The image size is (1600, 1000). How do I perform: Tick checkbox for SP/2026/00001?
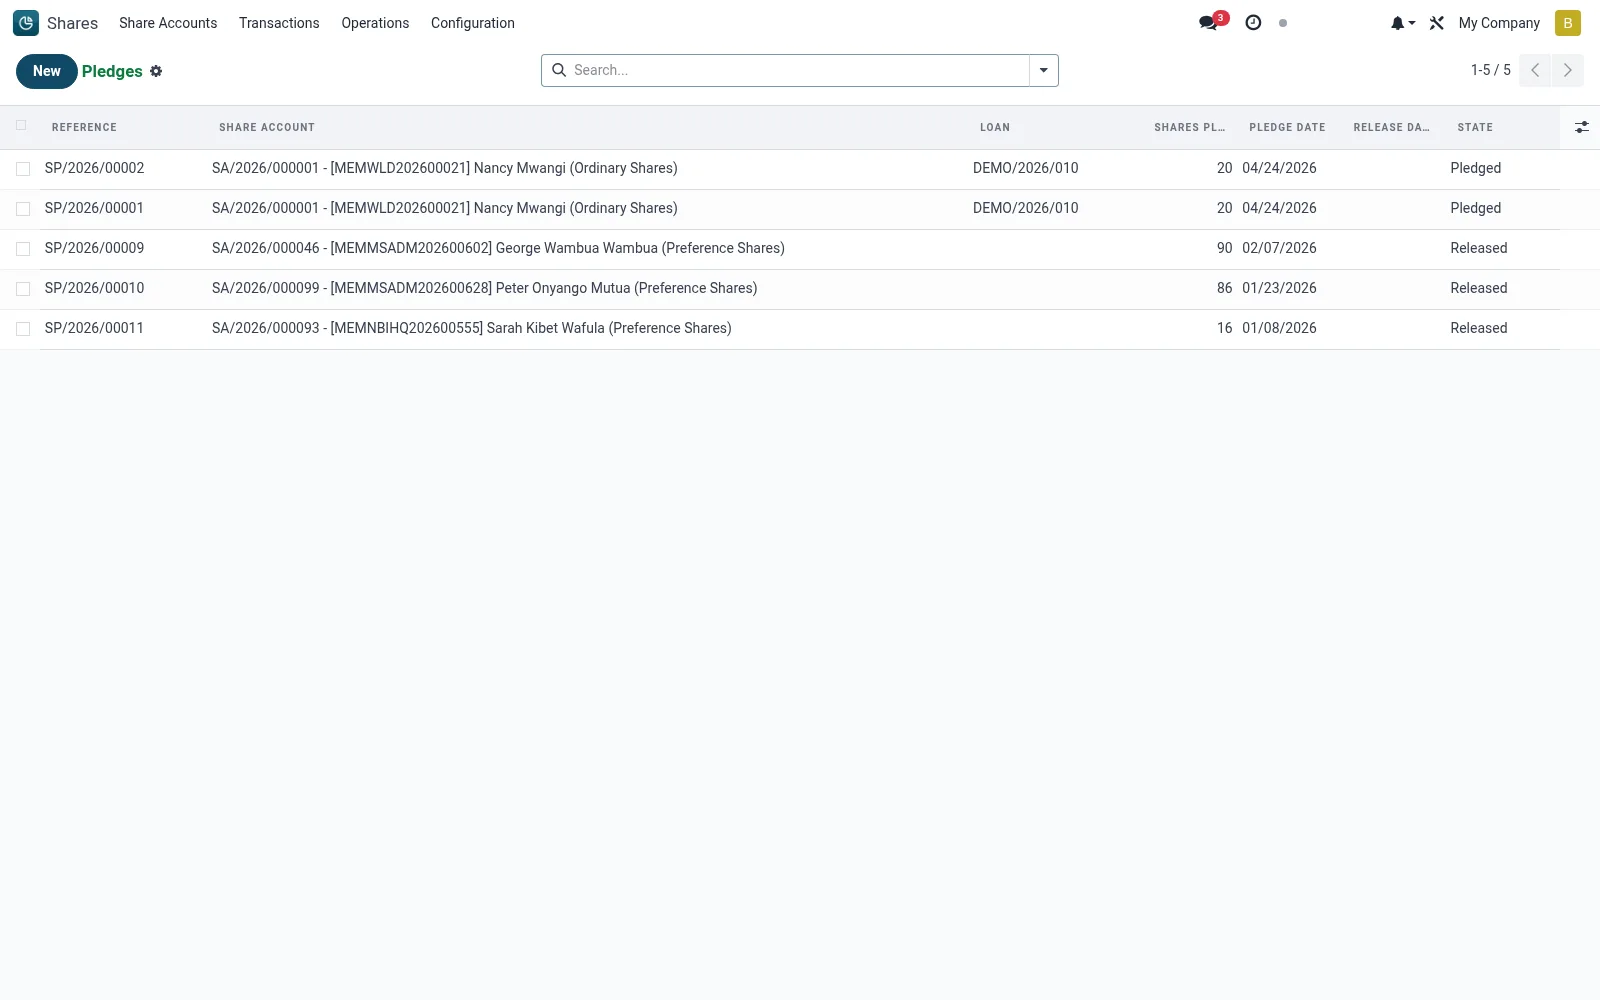pos(23,209)
